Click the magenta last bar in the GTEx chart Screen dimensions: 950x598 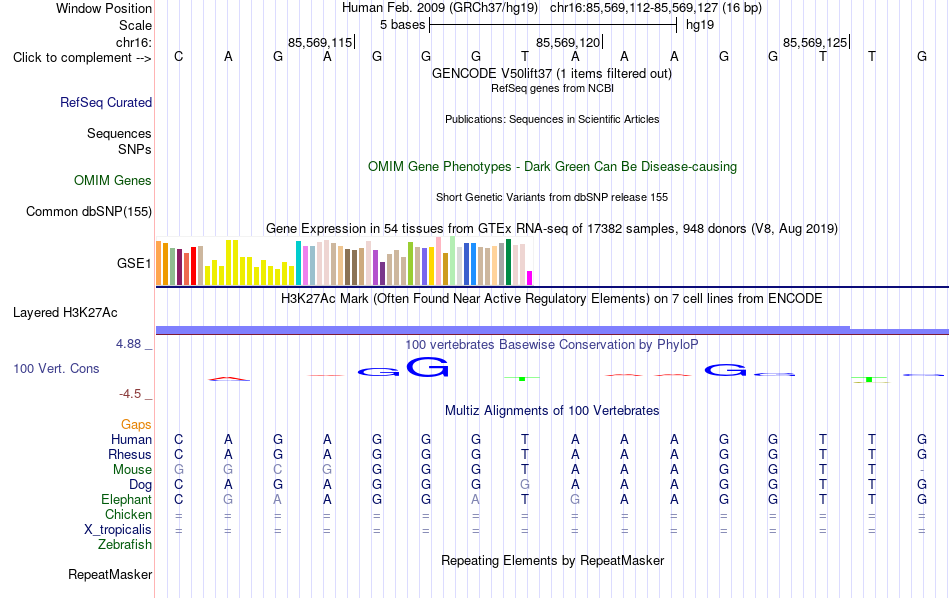[530, 278]
